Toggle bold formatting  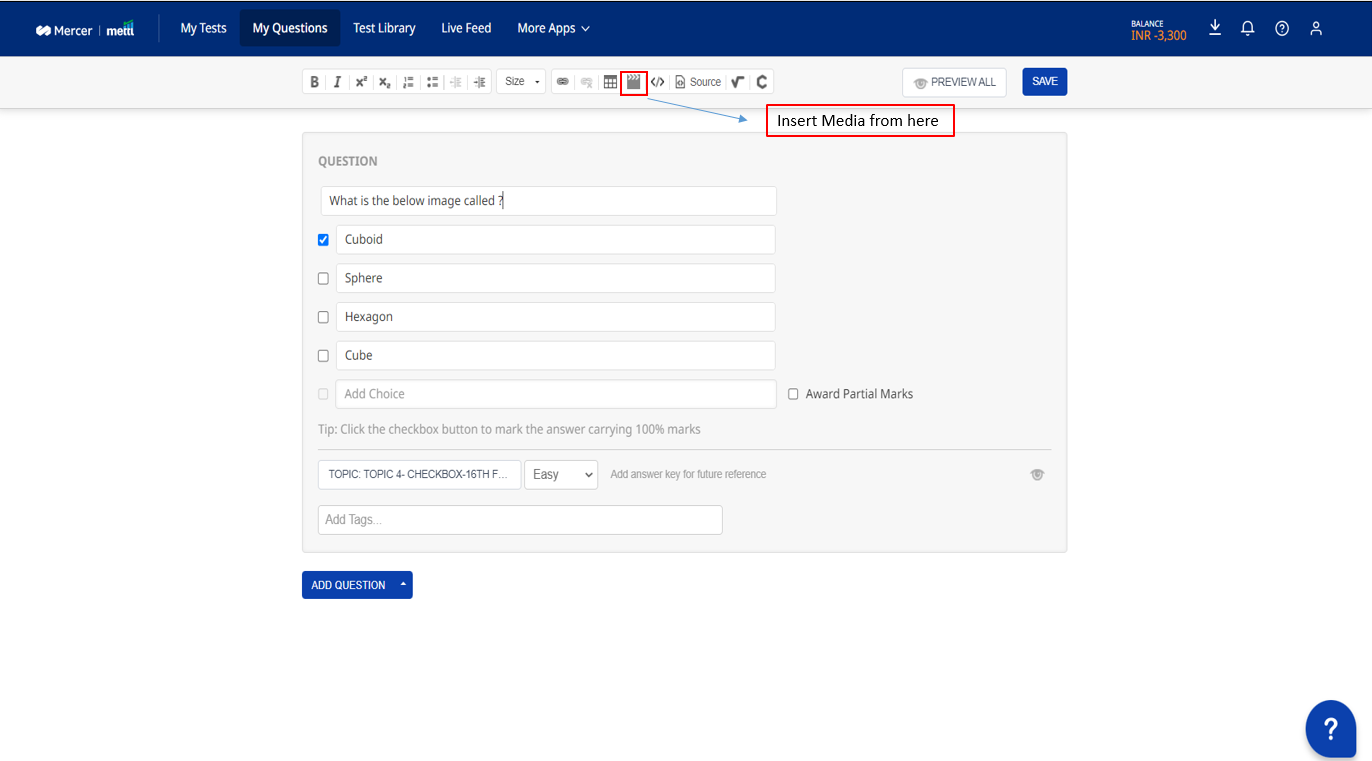(314, 82)
